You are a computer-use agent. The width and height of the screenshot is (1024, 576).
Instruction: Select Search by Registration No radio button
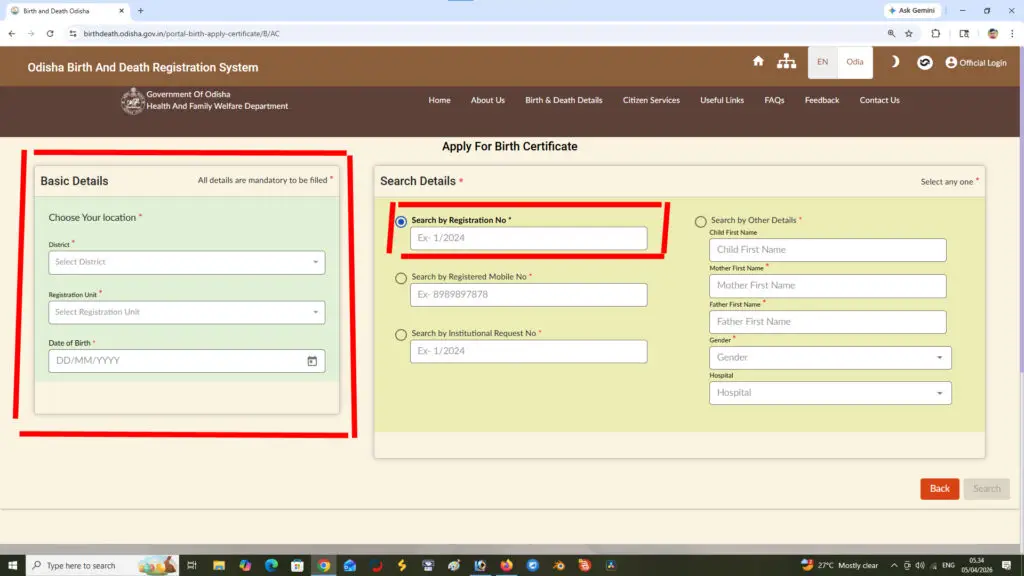[401, 221]
